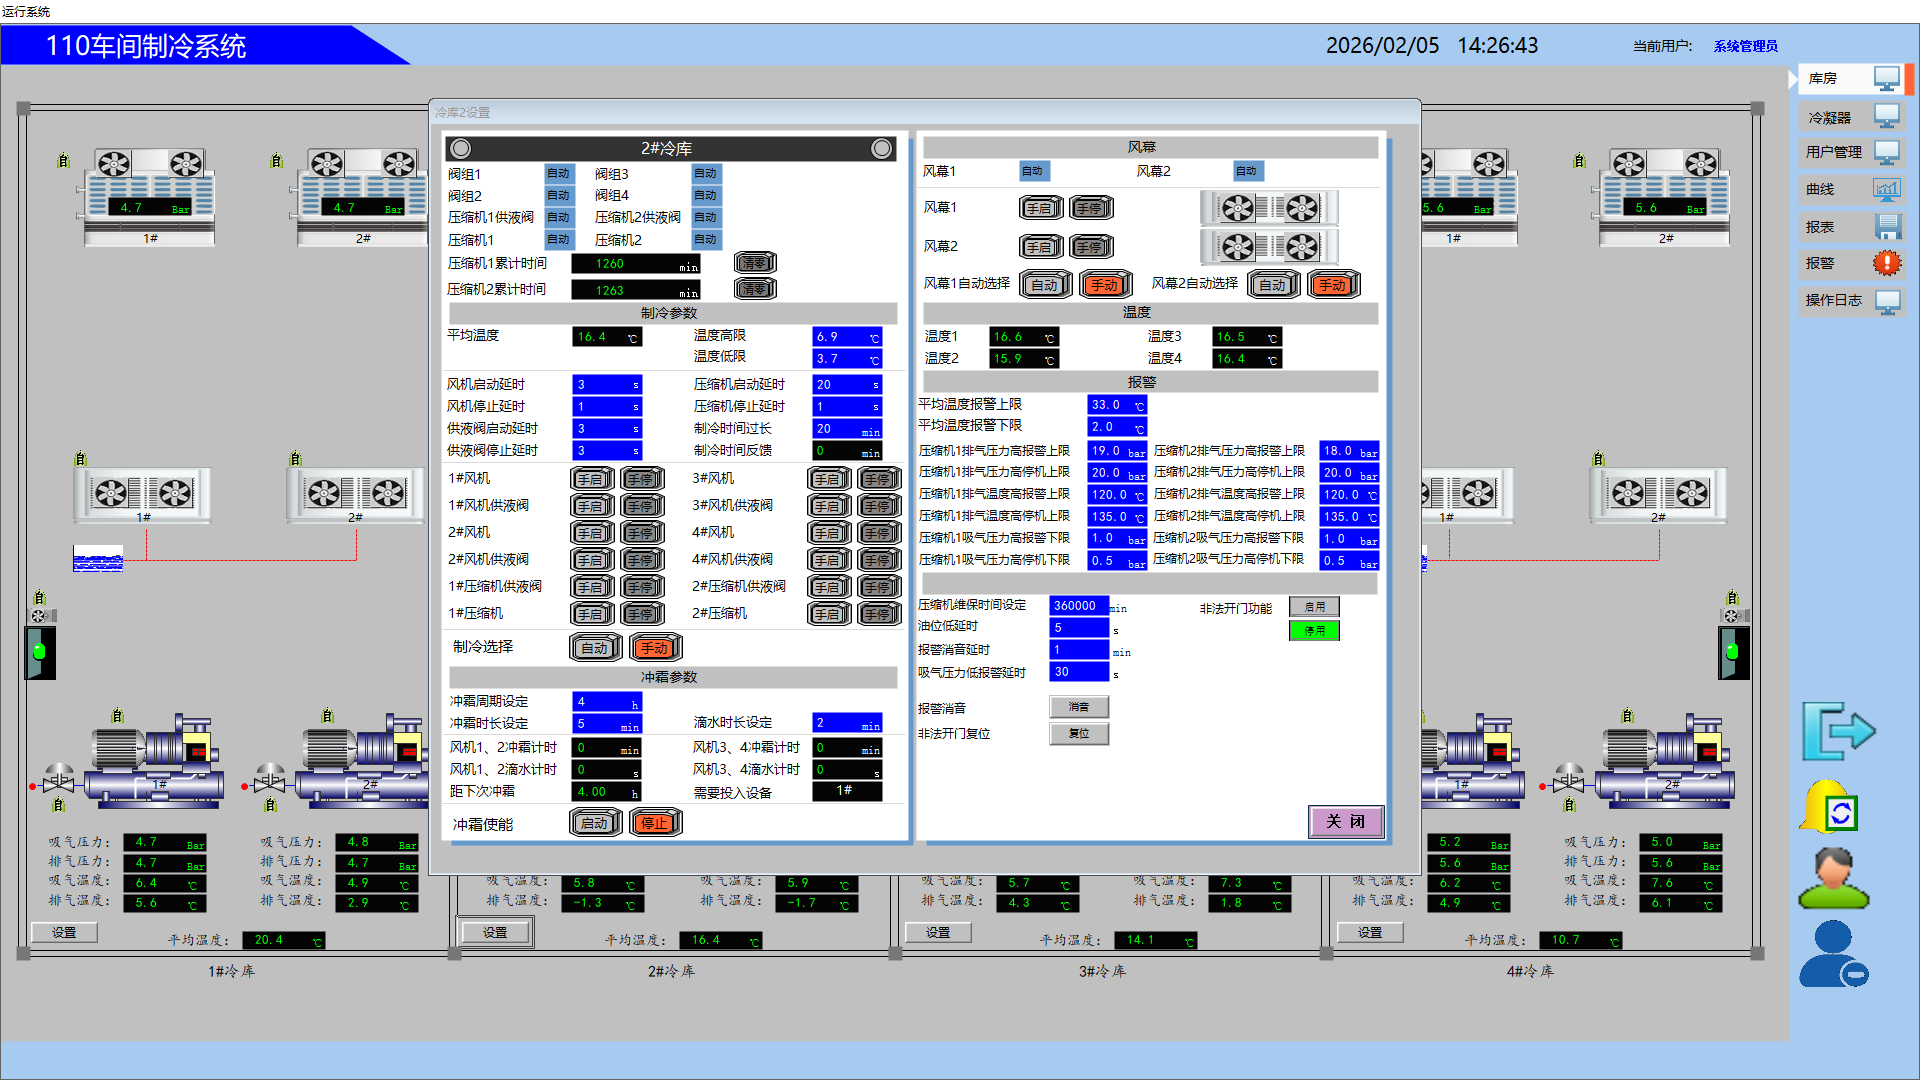The image size is (1920, 1080).
Task: Set 风幕1自动选择 to 自动
Action: coord(1045,285)
